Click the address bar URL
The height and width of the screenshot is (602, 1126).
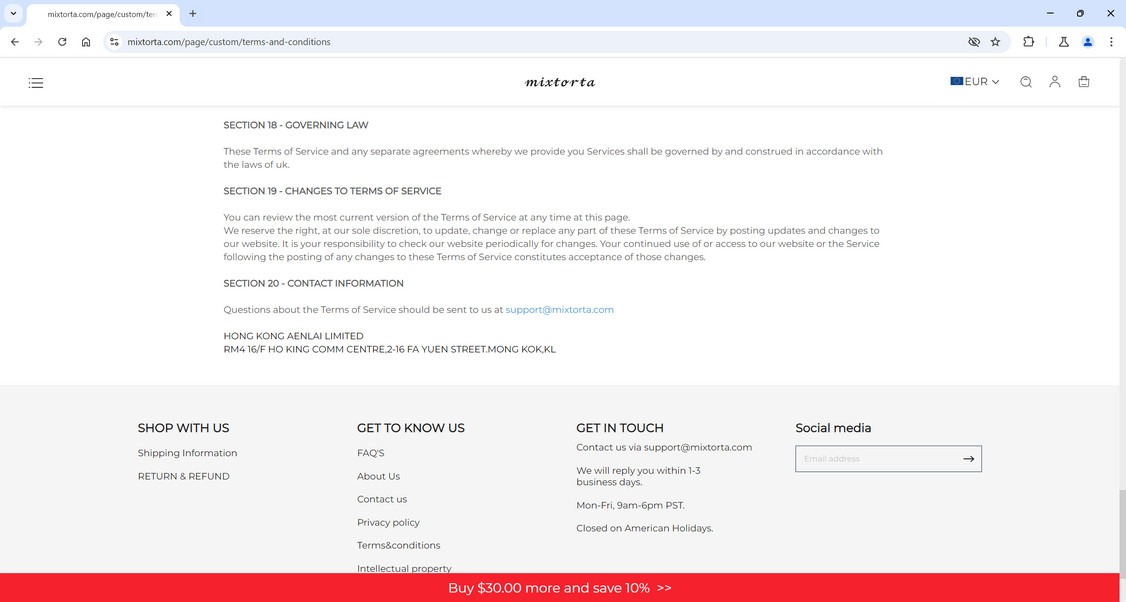[229, 42]
